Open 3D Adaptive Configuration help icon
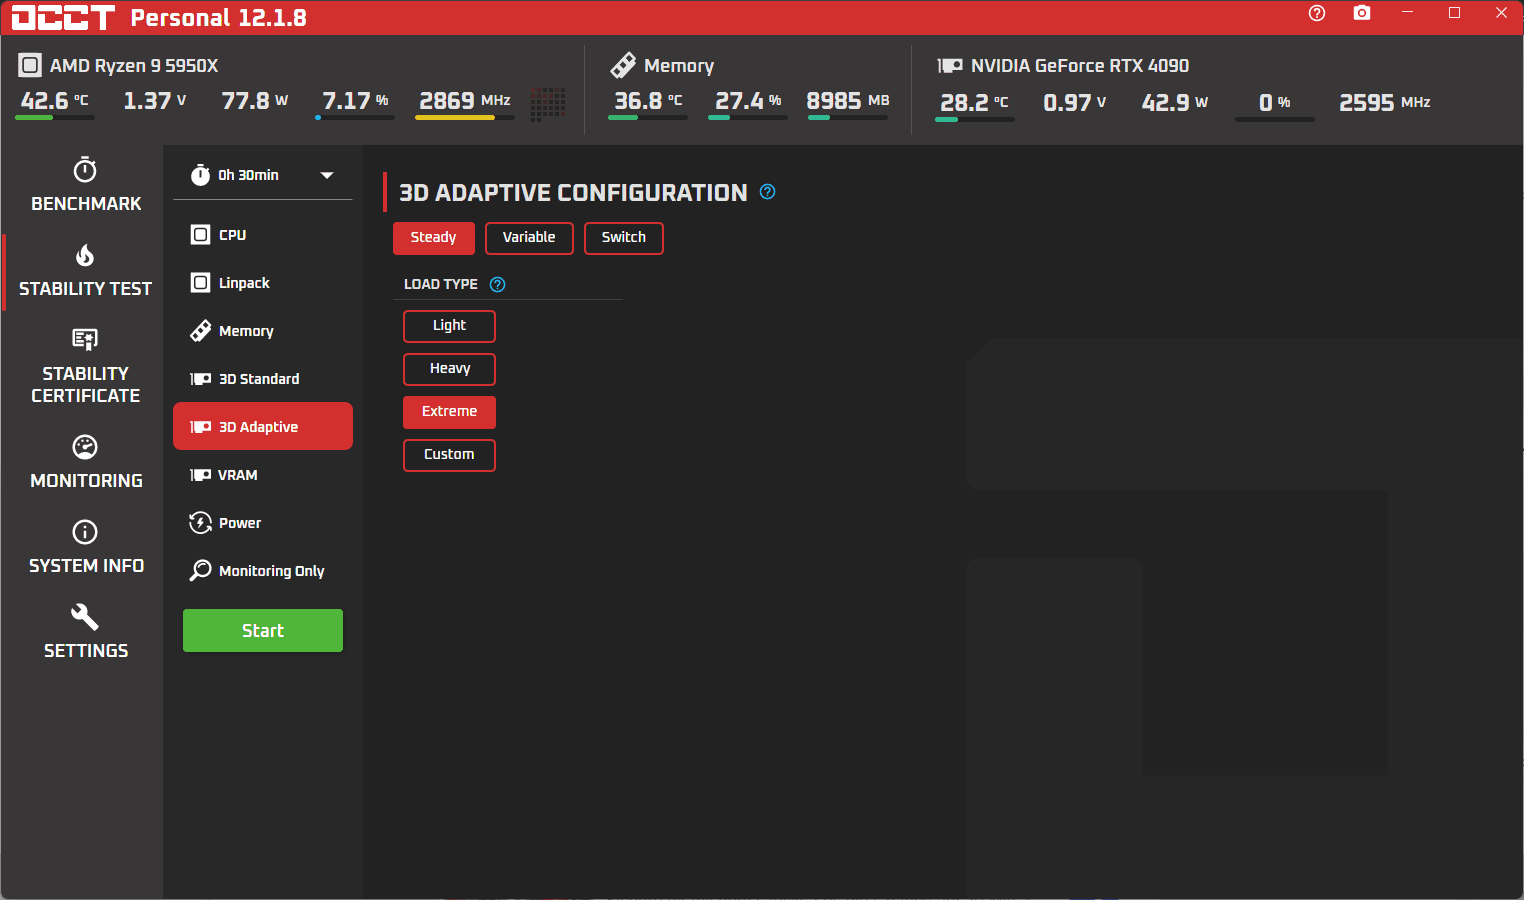The width and height of the screenshot is (1524, 900). (x=767, y=192)
